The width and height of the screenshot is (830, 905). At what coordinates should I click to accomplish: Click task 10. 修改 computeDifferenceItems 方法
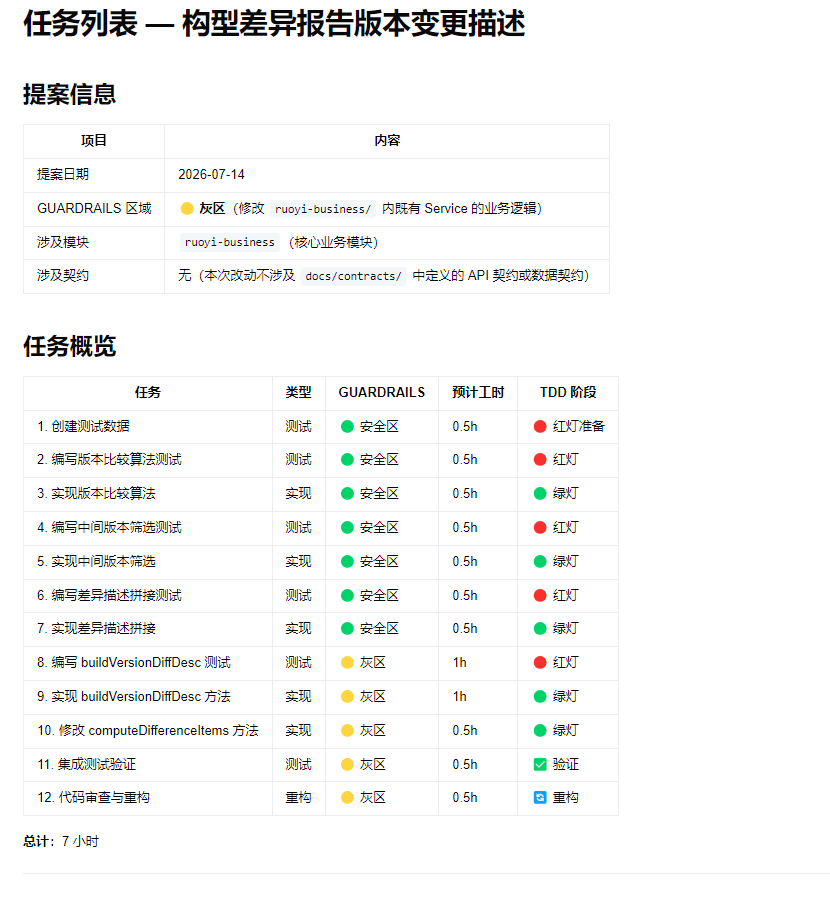(x=148, y=731)
